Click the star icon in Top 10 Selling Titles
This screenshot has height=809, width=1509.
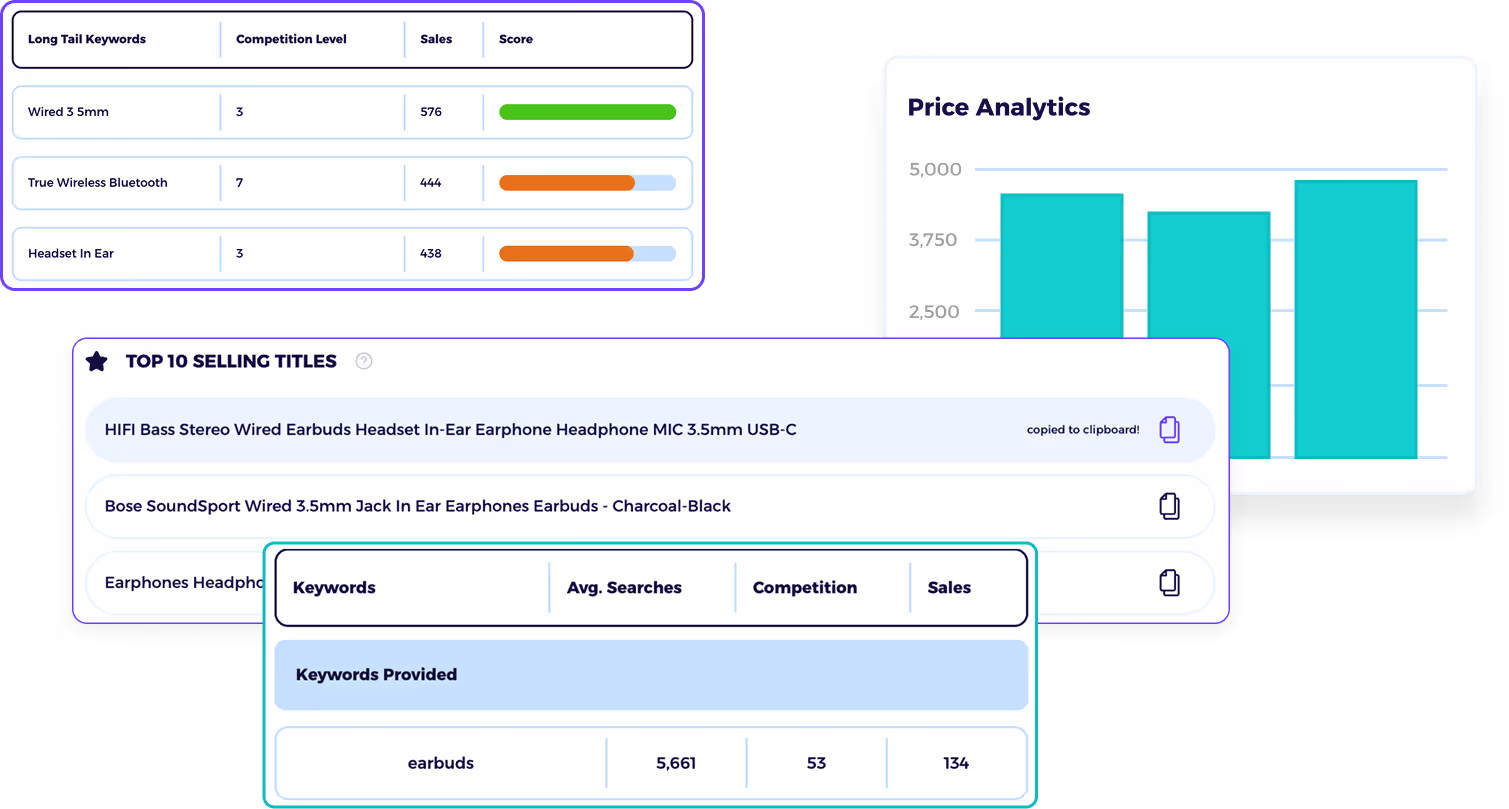(97, 361)
